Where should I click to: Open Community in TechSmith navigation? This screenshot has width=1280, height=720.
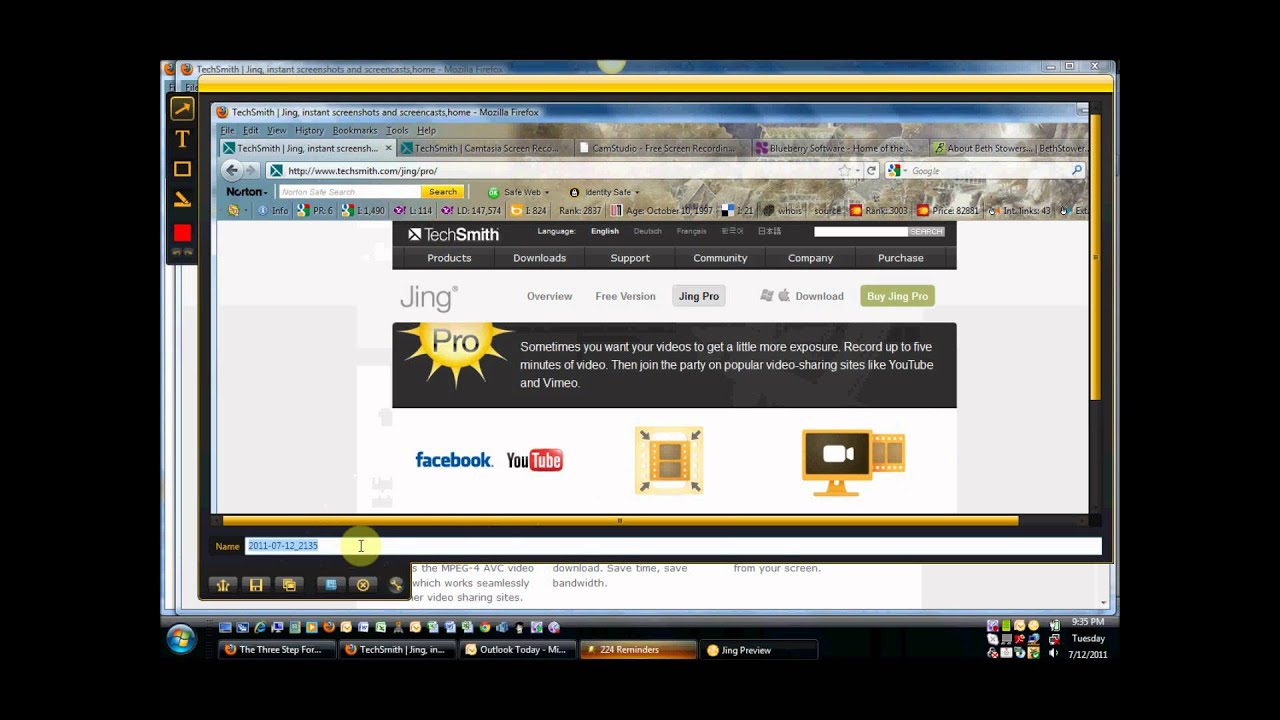(720, 258)
